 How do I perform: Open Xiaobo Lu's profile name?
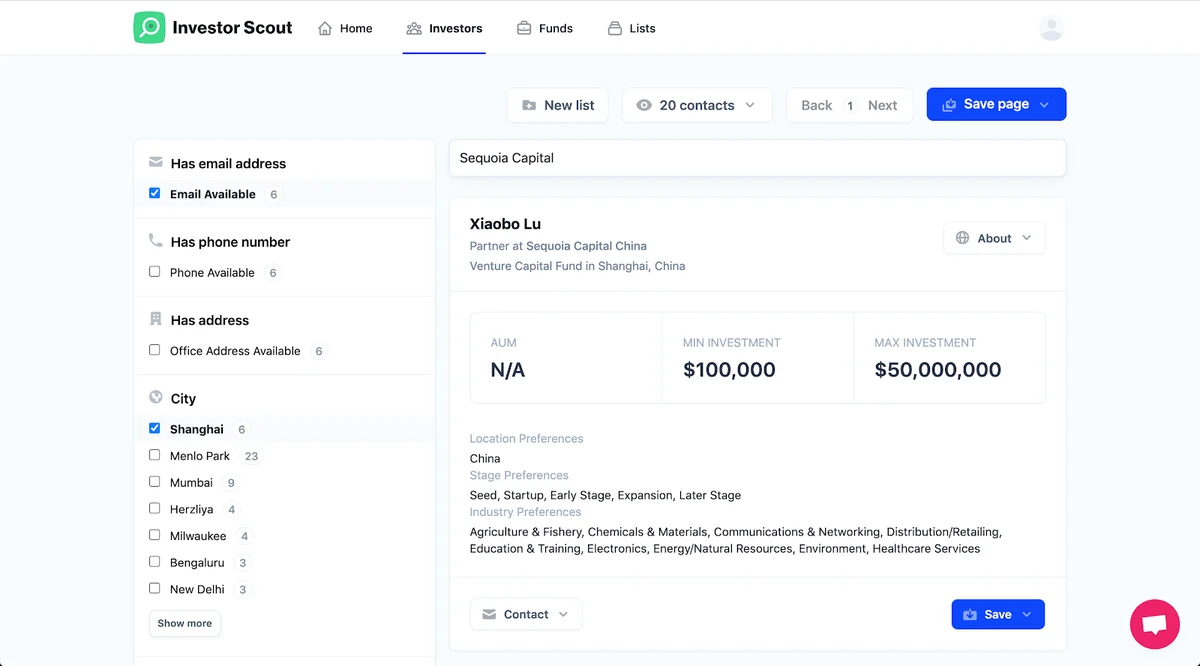pyautogui.click(x=505, y=224)
